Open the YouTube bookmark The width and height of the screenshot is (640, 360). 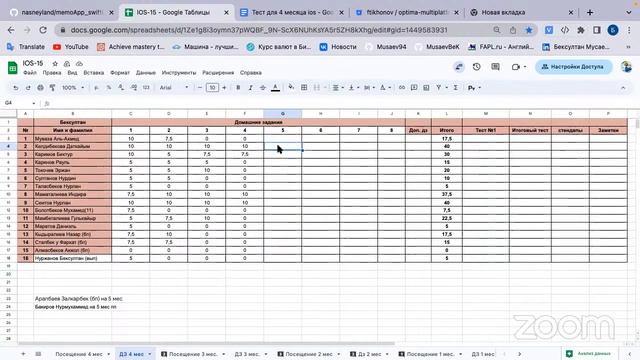coord(71,47)
